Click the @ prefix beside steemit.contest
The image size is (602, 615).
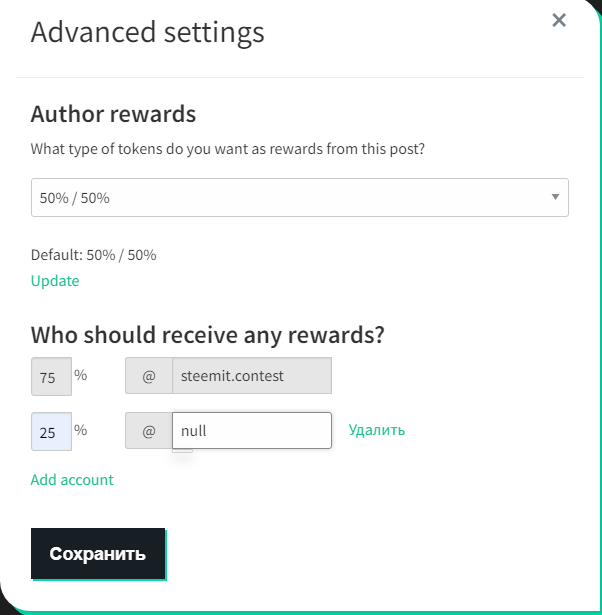[x=149, y=377]
